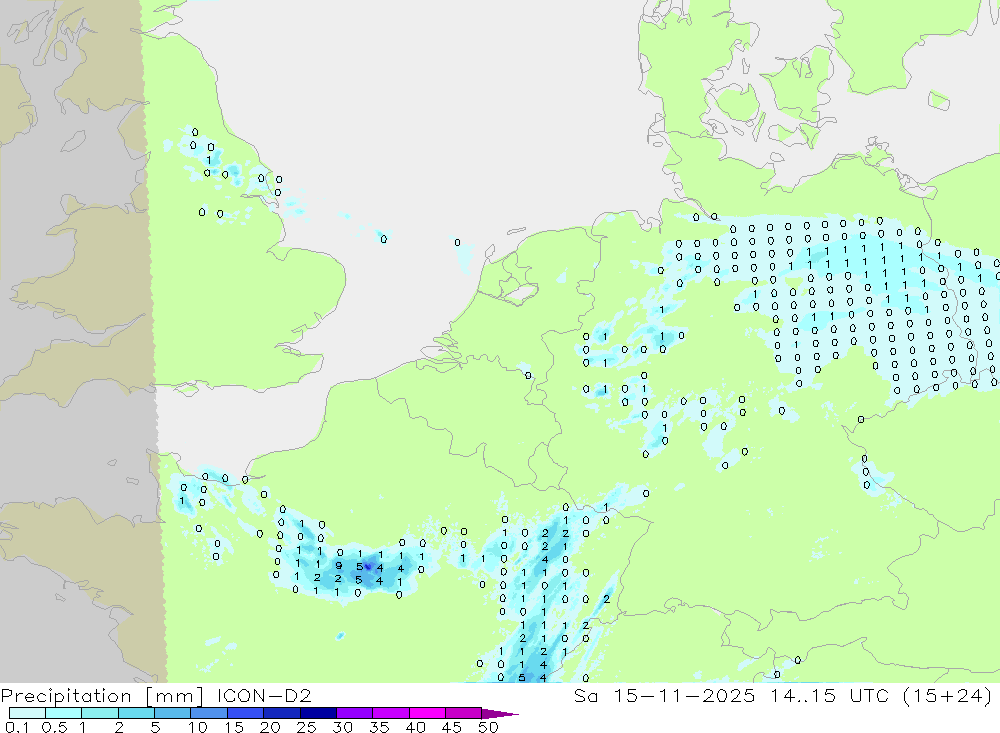Click the 5–10 mm blue legend swatch
Image resolution: width=1000 pixels, height=733 pixels.
[x=172, y=713]
